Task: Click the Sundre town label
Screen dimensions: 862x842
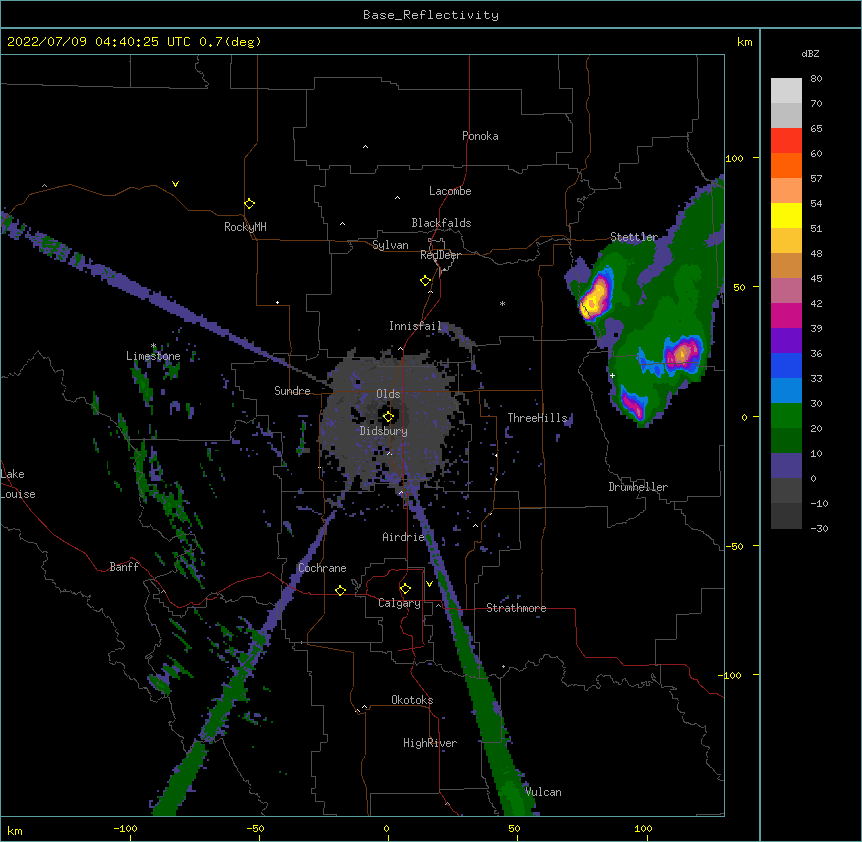Action: tap(292, 391)
